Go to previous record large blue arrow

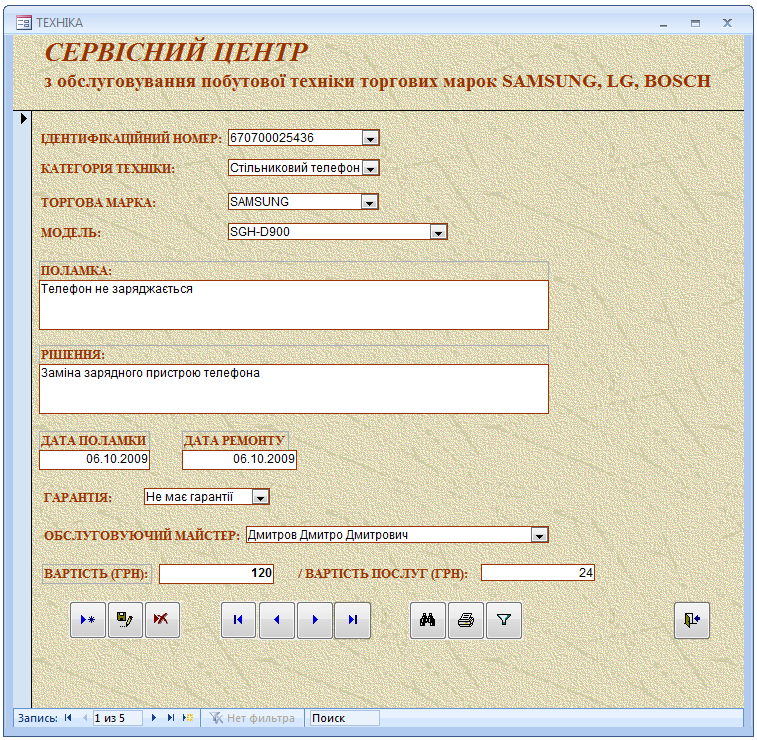point(277,620)
